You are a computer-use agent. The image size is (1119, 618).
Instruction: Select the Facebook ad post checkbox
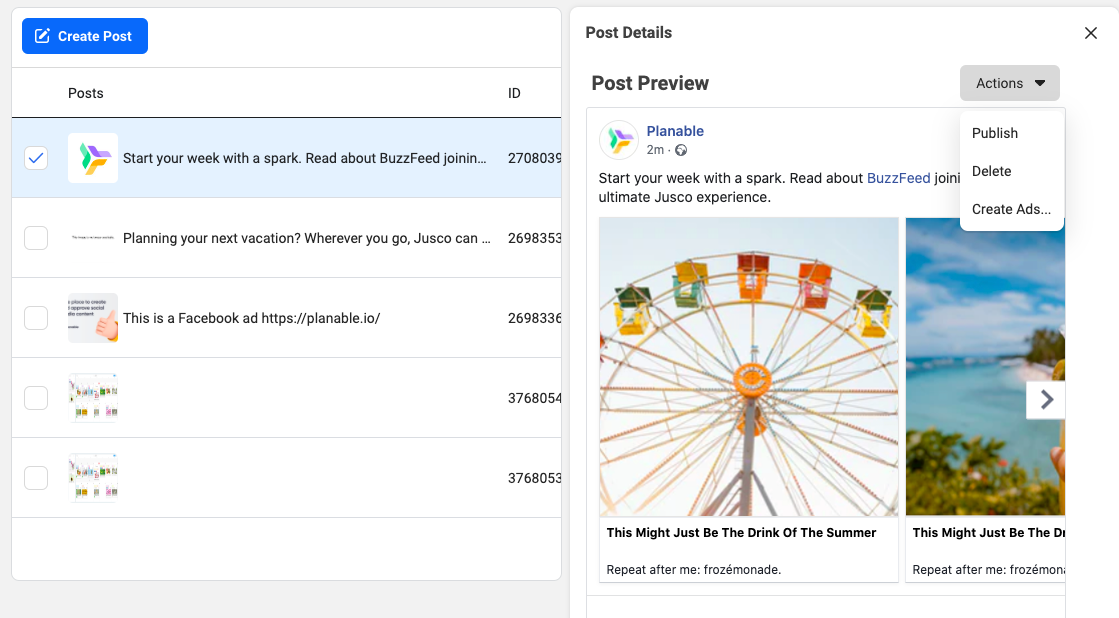(36, 318)
